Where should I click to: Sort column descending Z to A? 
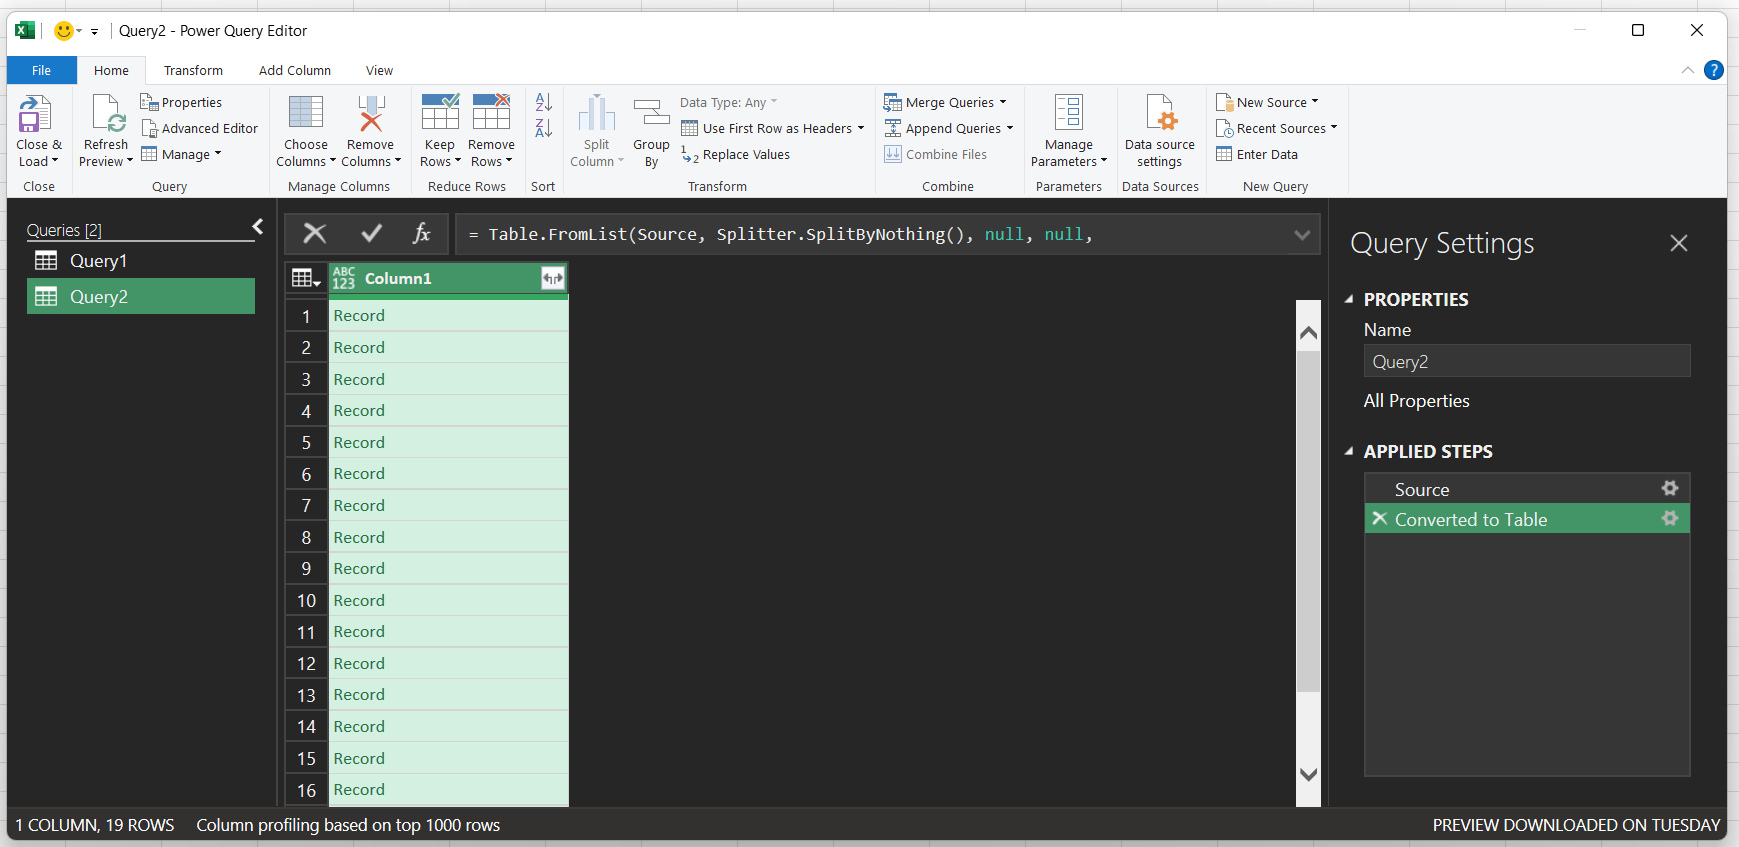coord(543,128)
